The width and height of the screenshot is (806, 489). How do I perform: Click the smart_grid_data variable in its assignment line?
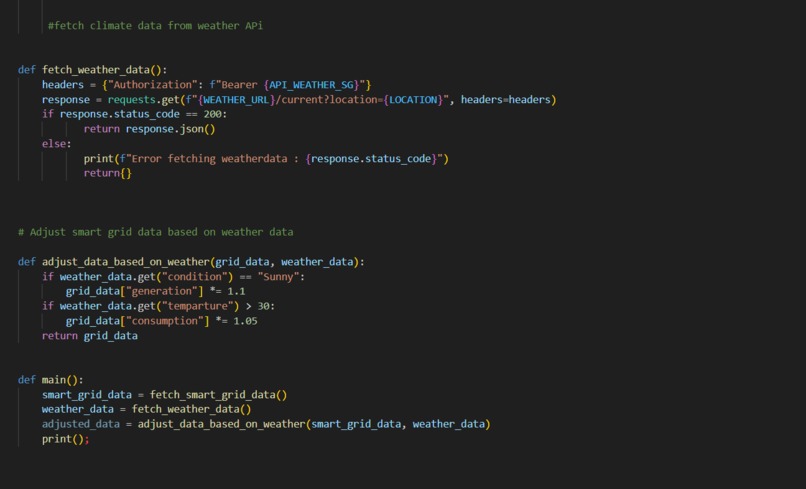pyautogui.click(x=87, y=395)
